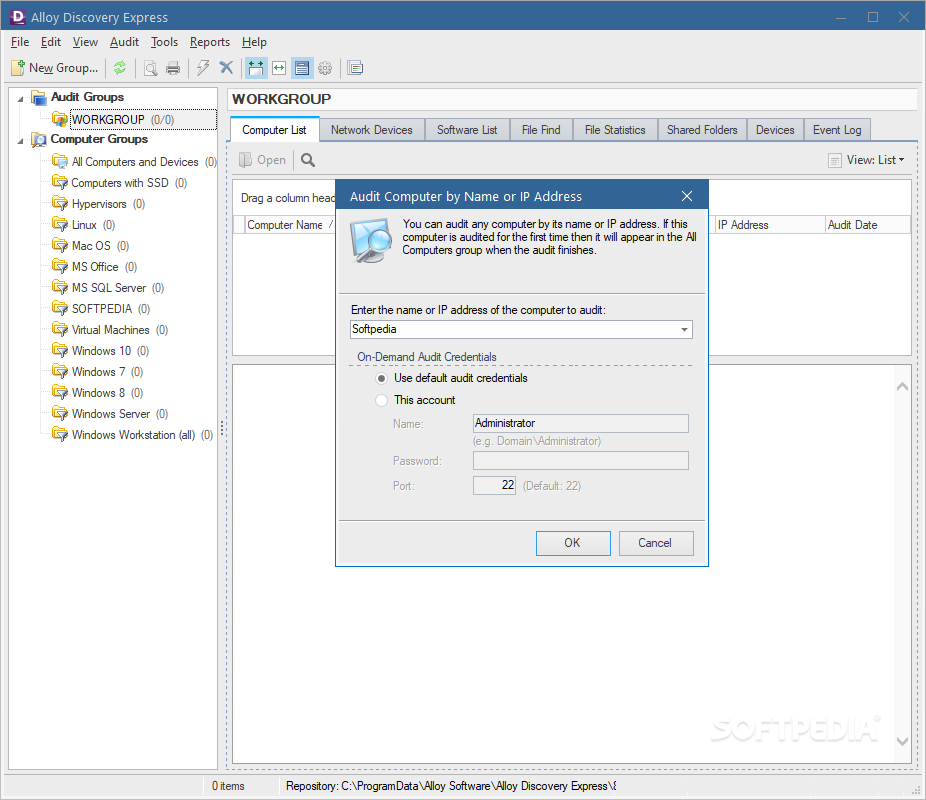Image resolution: width=926 pixels, height=800 pixels.
Task: Click the gear settings toolbar icon
Action: point(325,68)
